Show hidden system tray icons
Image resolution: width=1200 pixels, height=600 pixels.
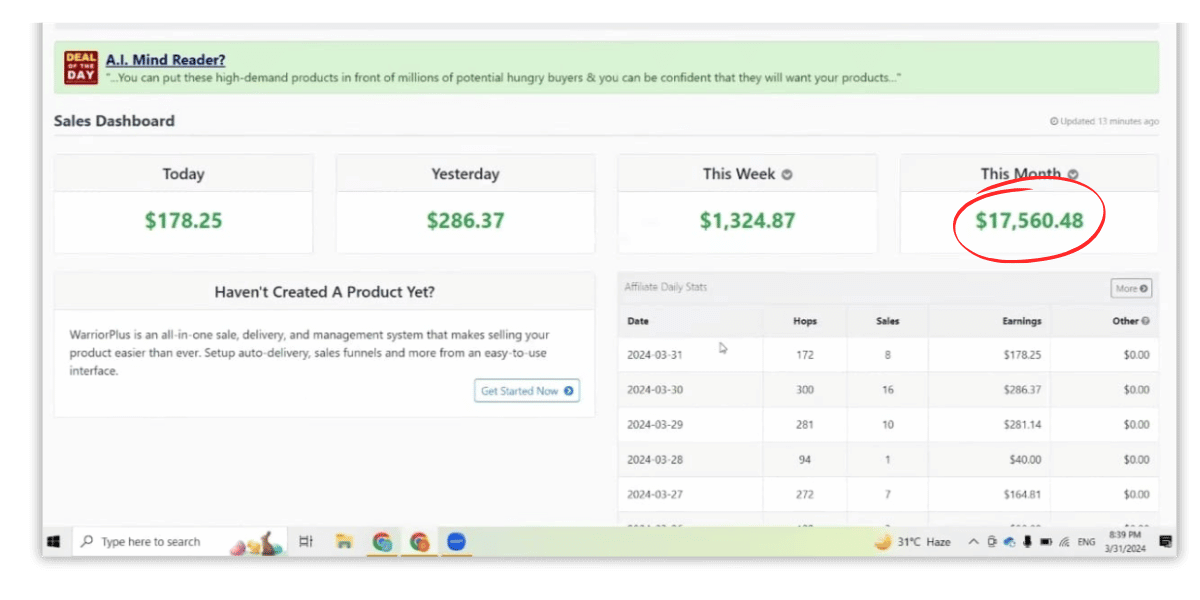tap(973, 541)
